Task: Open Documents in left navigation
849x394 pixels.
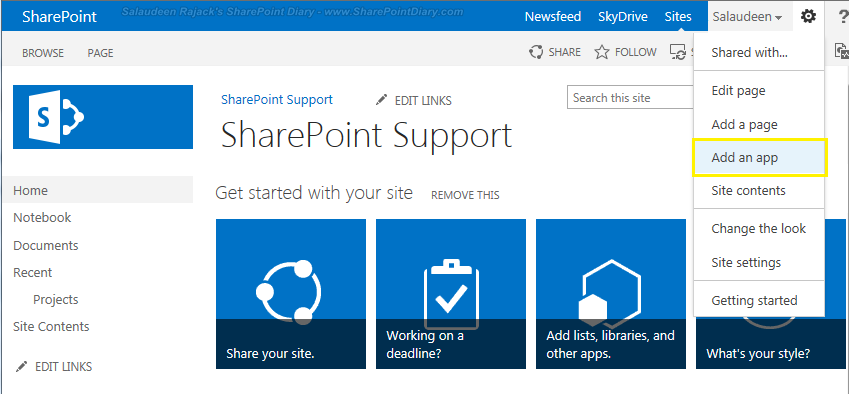Action: 45,245
